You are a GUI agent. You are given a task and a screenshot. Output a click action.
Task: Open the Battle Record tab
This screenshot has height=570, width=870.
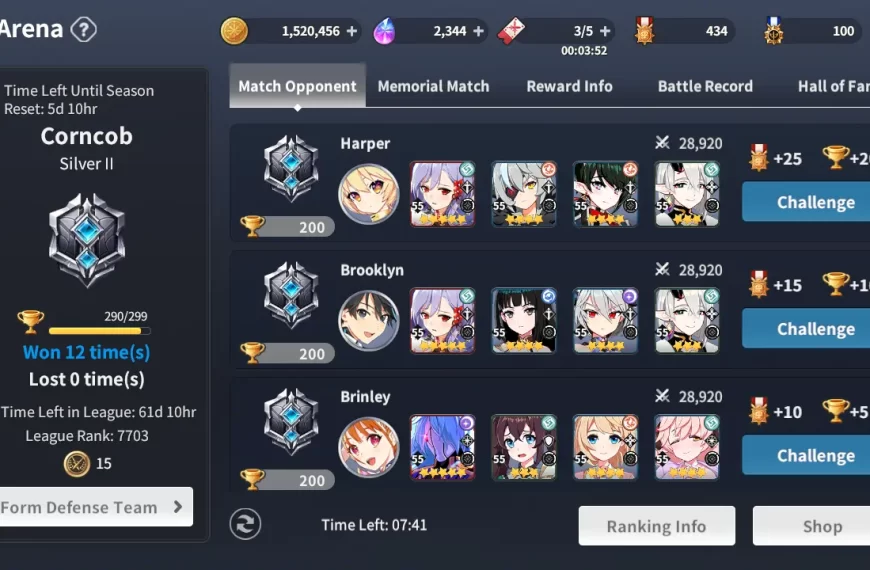(705, 87)
